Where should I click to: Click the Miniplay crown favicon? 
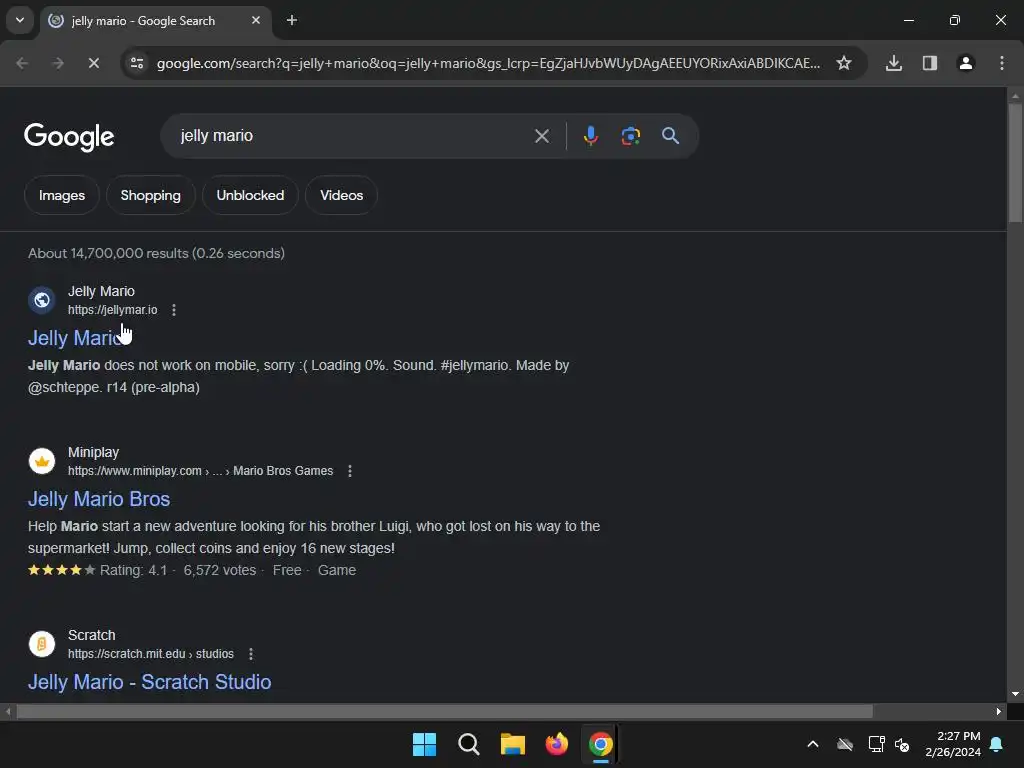[42, 461]
